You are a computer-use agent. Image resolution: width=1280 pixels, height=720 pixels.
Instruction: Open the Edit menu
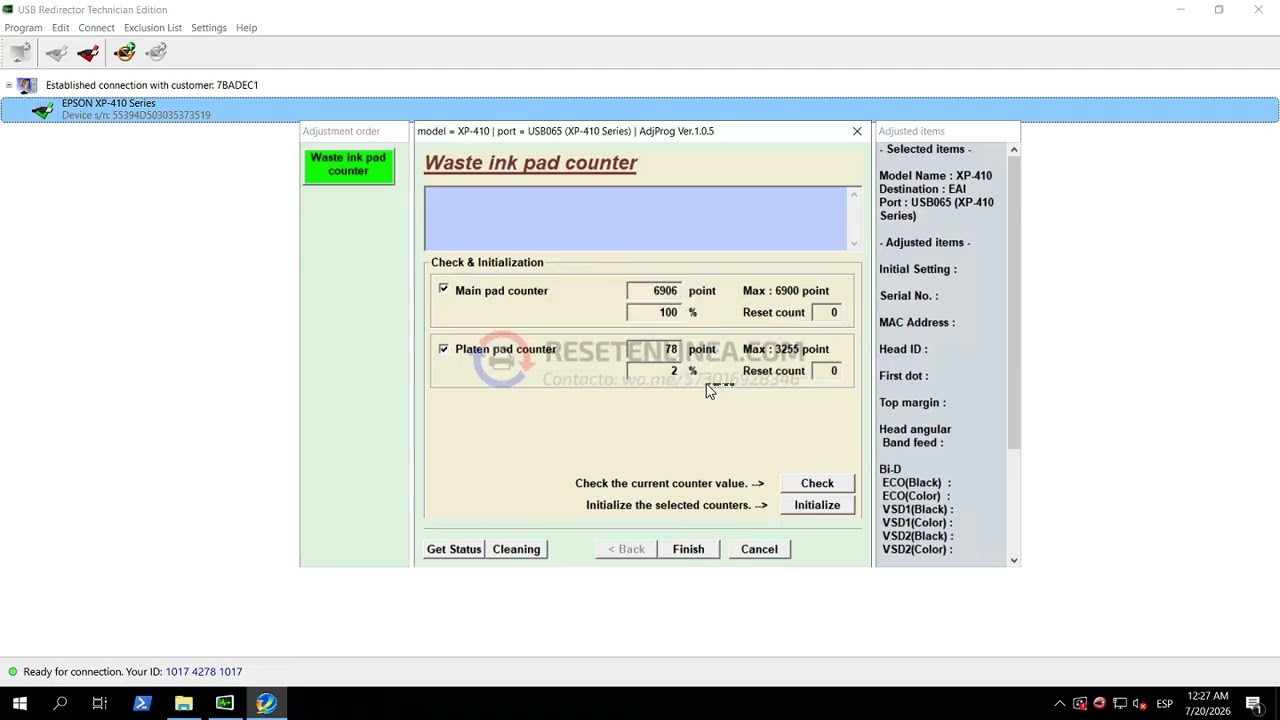coord(60,28)
